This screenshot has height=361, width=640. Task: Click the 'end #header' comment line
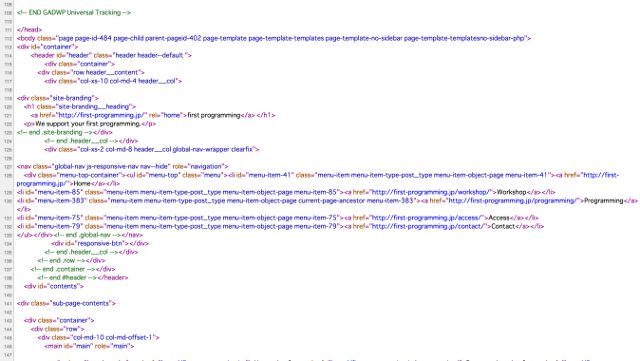pyautogui.click(x=83, y=278)
